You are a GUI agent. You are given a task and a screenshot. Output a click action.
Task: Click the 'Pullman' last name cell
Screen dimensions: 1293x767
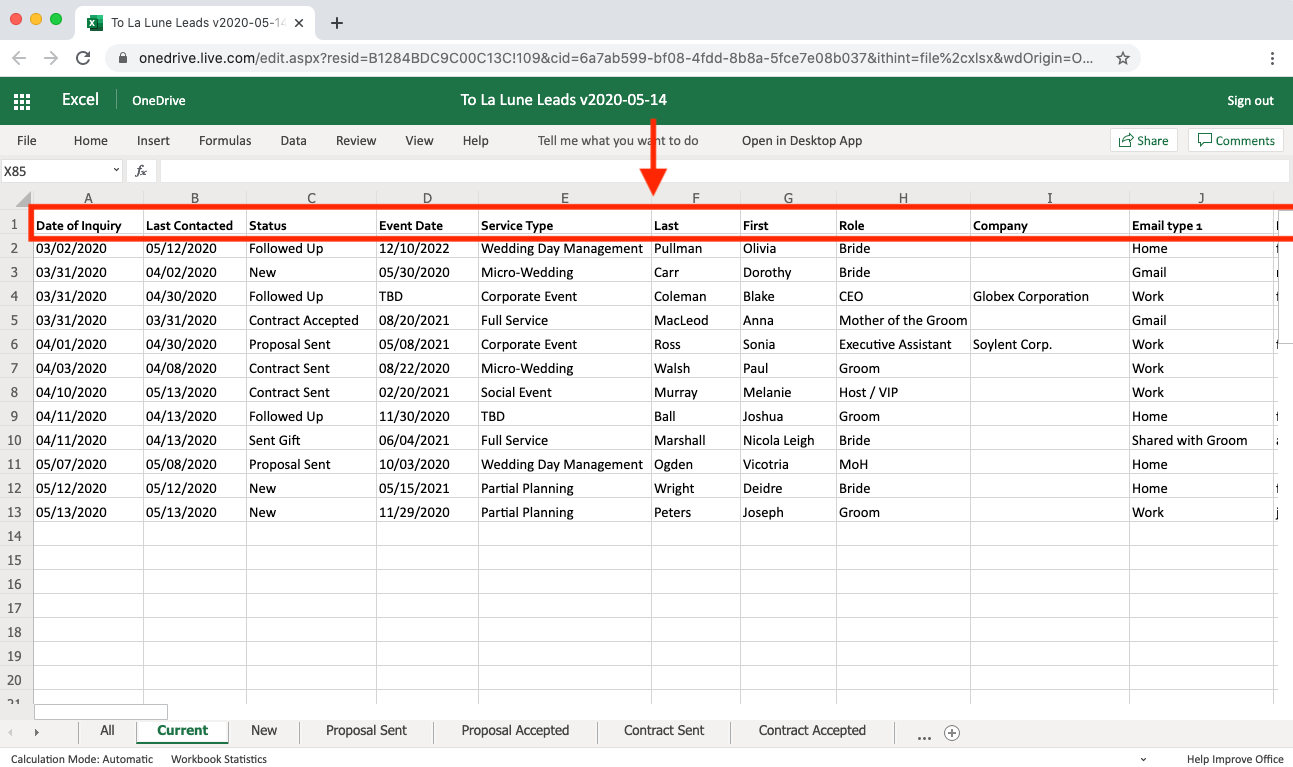[x=696, y=248]
